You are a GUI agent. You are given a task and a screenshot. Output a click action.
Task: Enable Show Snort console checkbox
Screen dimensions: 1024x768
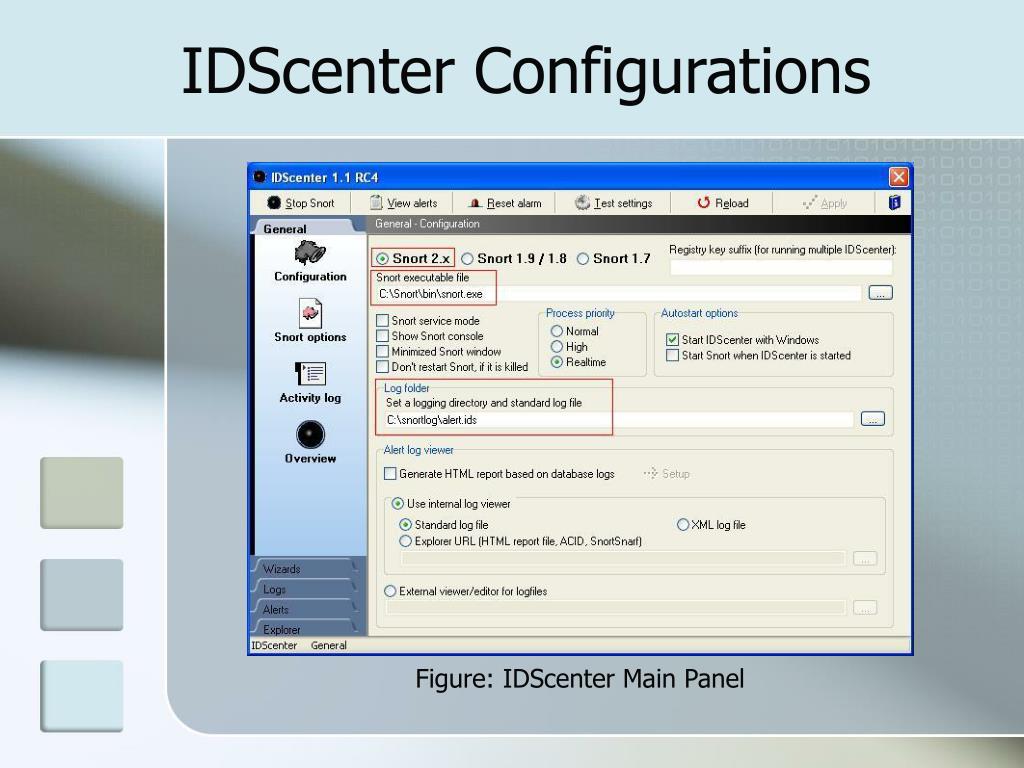(383, 336)
